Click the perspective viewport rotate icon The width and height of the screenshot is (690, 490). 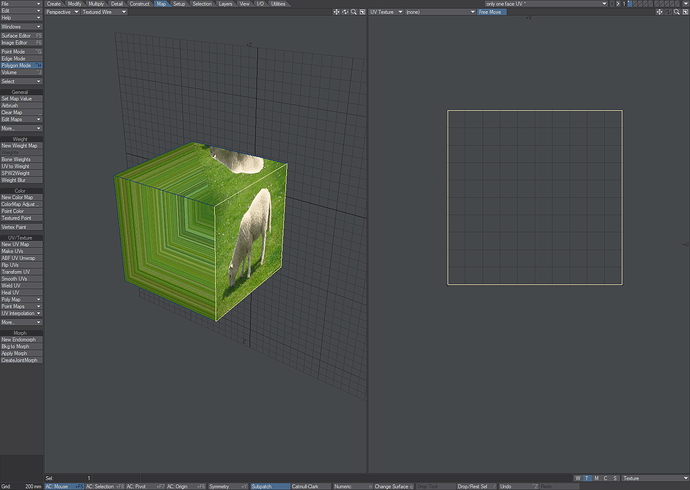[x=345, y=12]
